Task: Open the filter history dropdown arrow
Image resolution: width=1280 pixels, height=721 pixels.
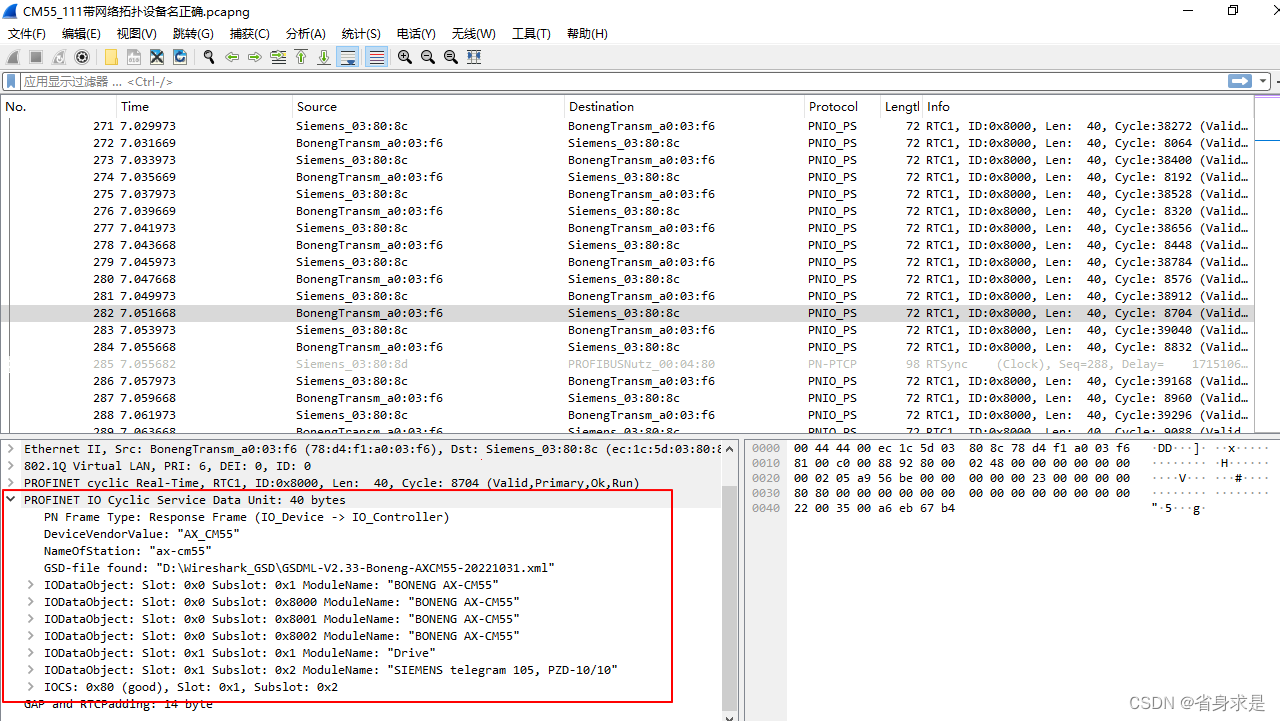Action: pos(1264,81)
